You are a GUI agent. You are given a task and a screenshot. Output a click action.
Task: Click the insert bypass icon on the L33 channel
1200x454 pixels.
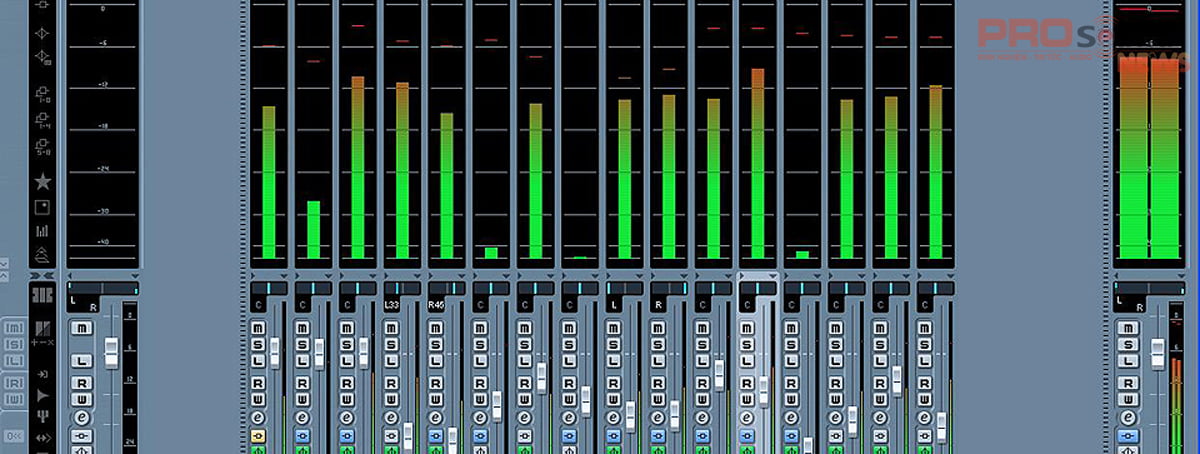tap(391, 436)
